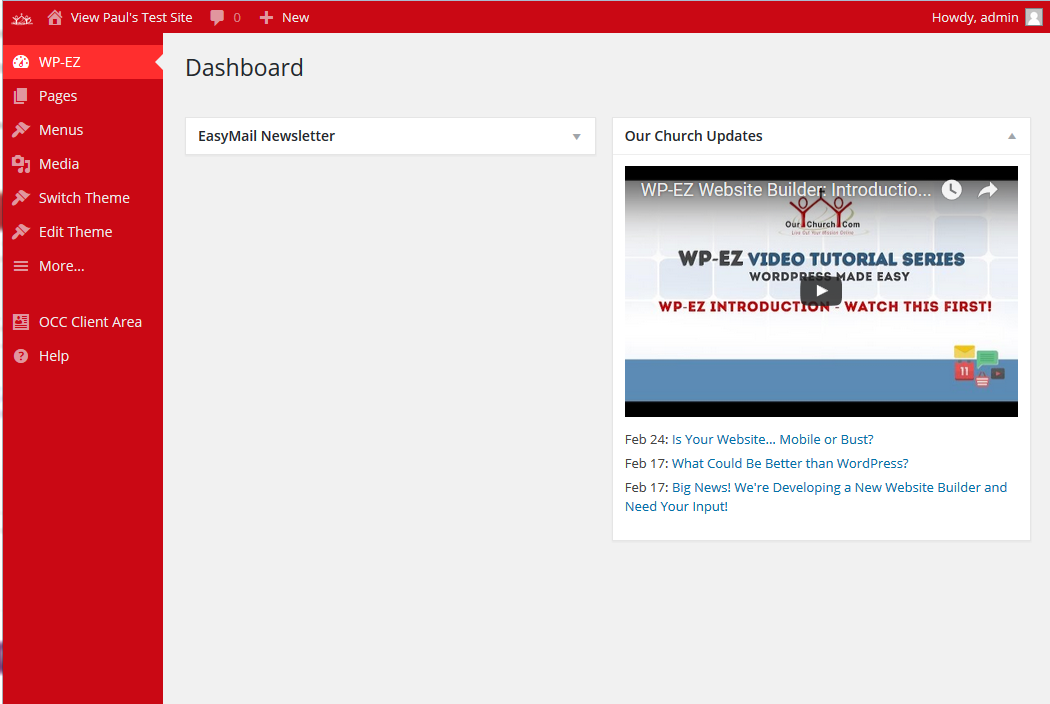Click the Feb 24: date text
Image resolution: width=1050 pixels, height=704 pixels.
pos(646,439)
